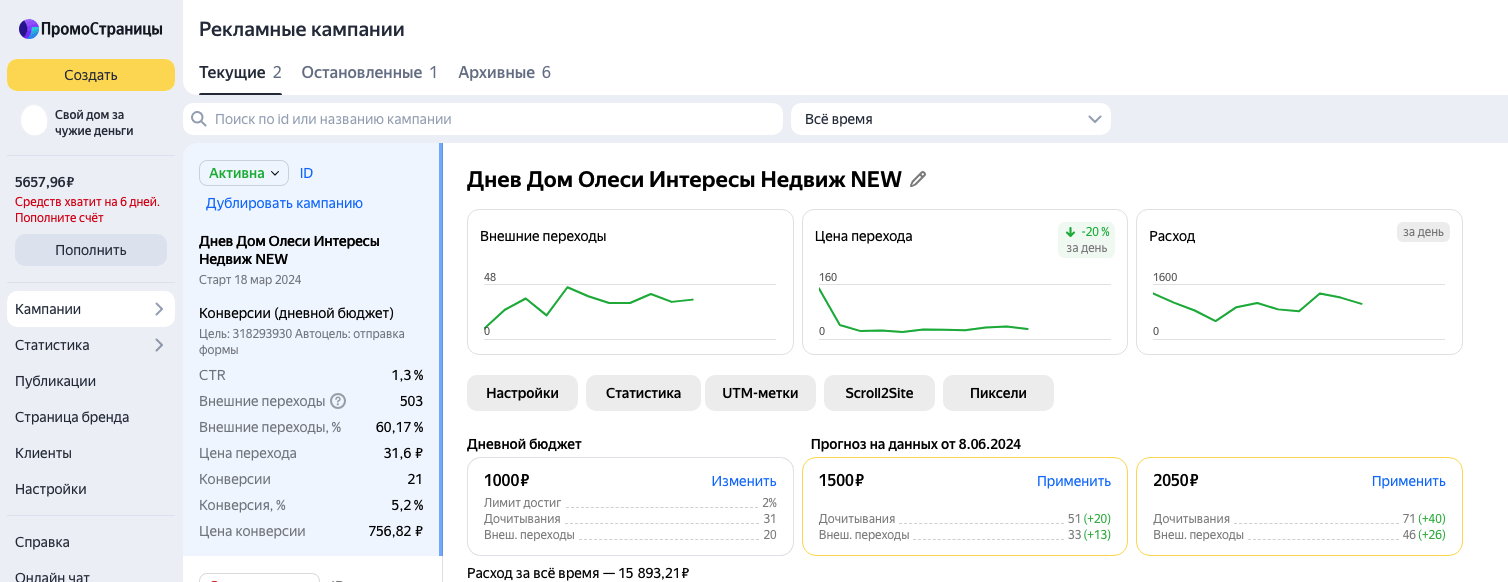Click Применить on the 2050₽ forecast
The width and height of the screenshot is (1508, 582).
click(1409, 481)
